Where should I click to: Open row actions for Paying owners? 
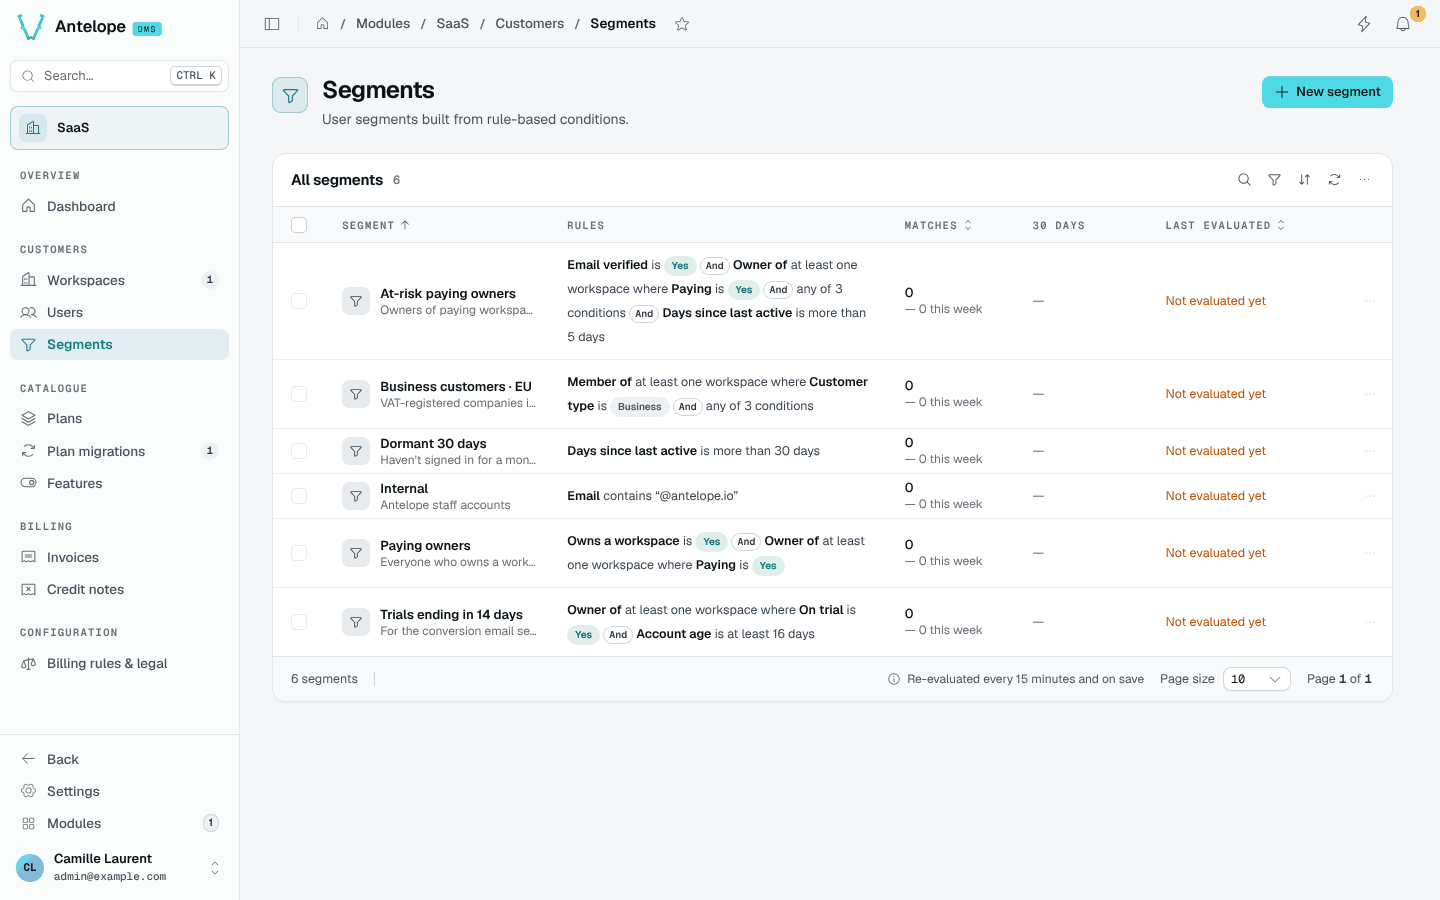click(1370, 553)
